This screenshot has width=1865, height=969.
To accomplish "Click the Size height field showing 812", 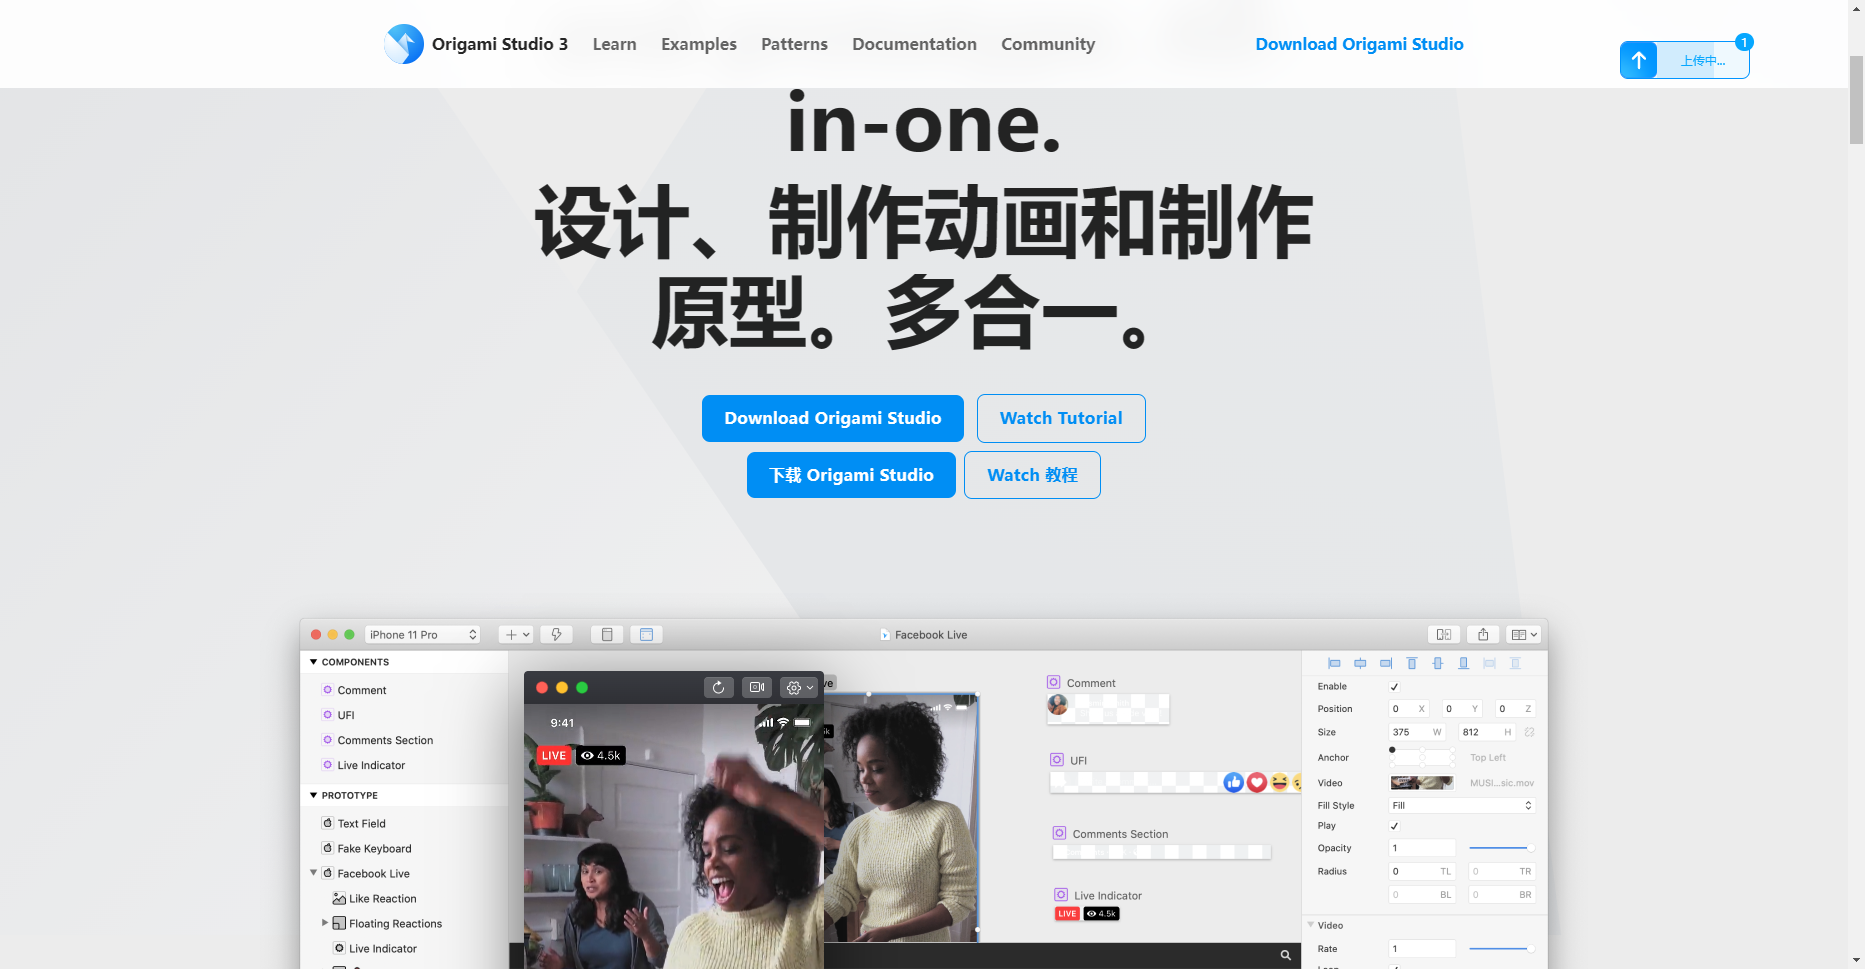I will 1486,732.
